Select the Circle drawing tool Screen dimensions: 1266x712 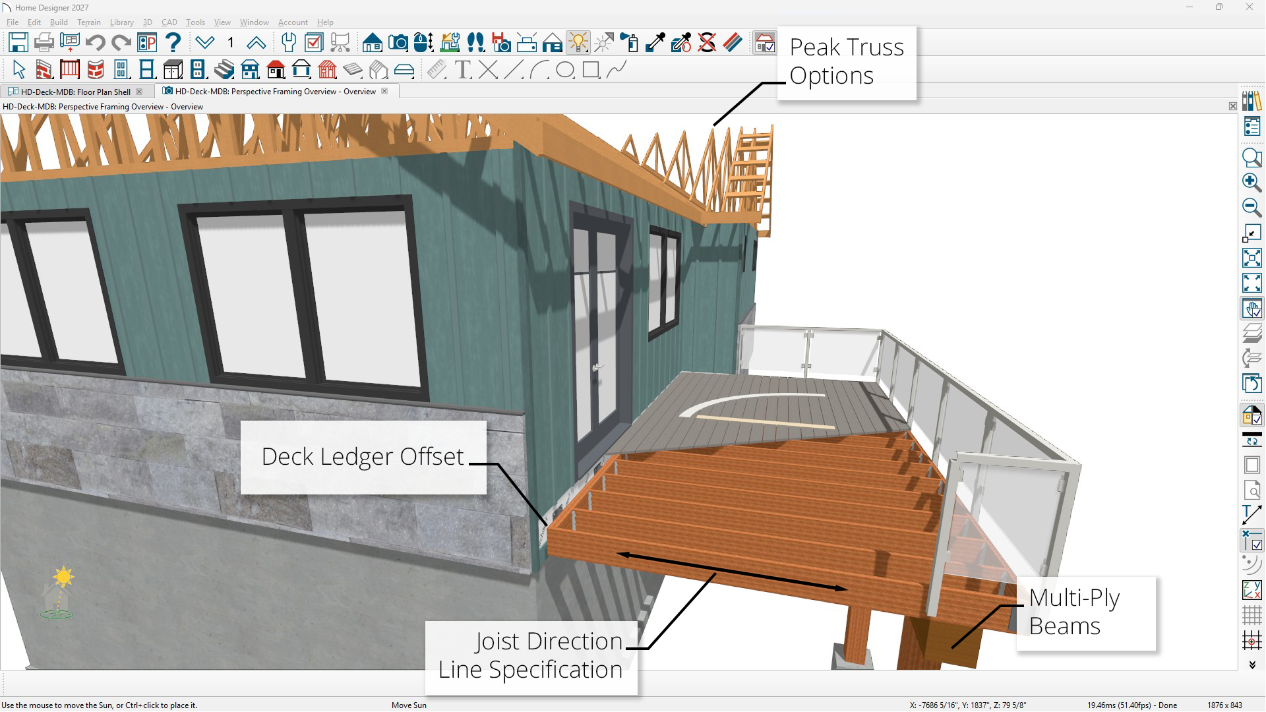[x=565, y=69]
